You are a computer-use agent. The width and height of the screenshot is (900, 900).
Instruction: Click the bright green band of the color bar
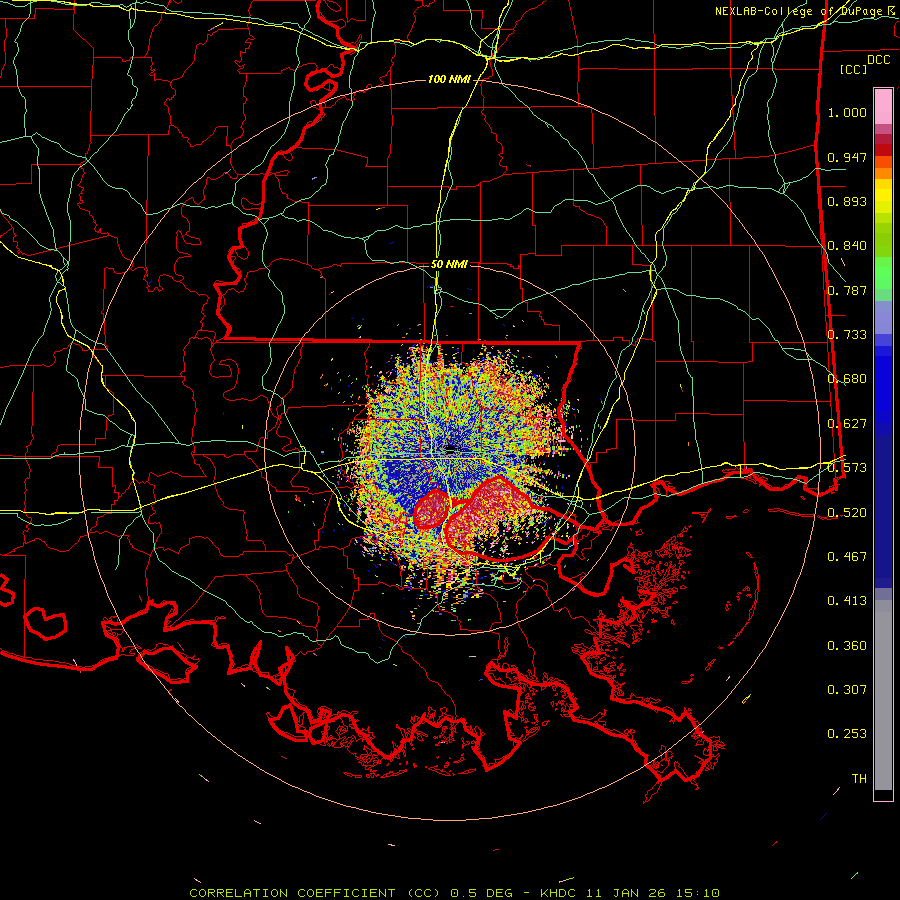coord(883,273)
